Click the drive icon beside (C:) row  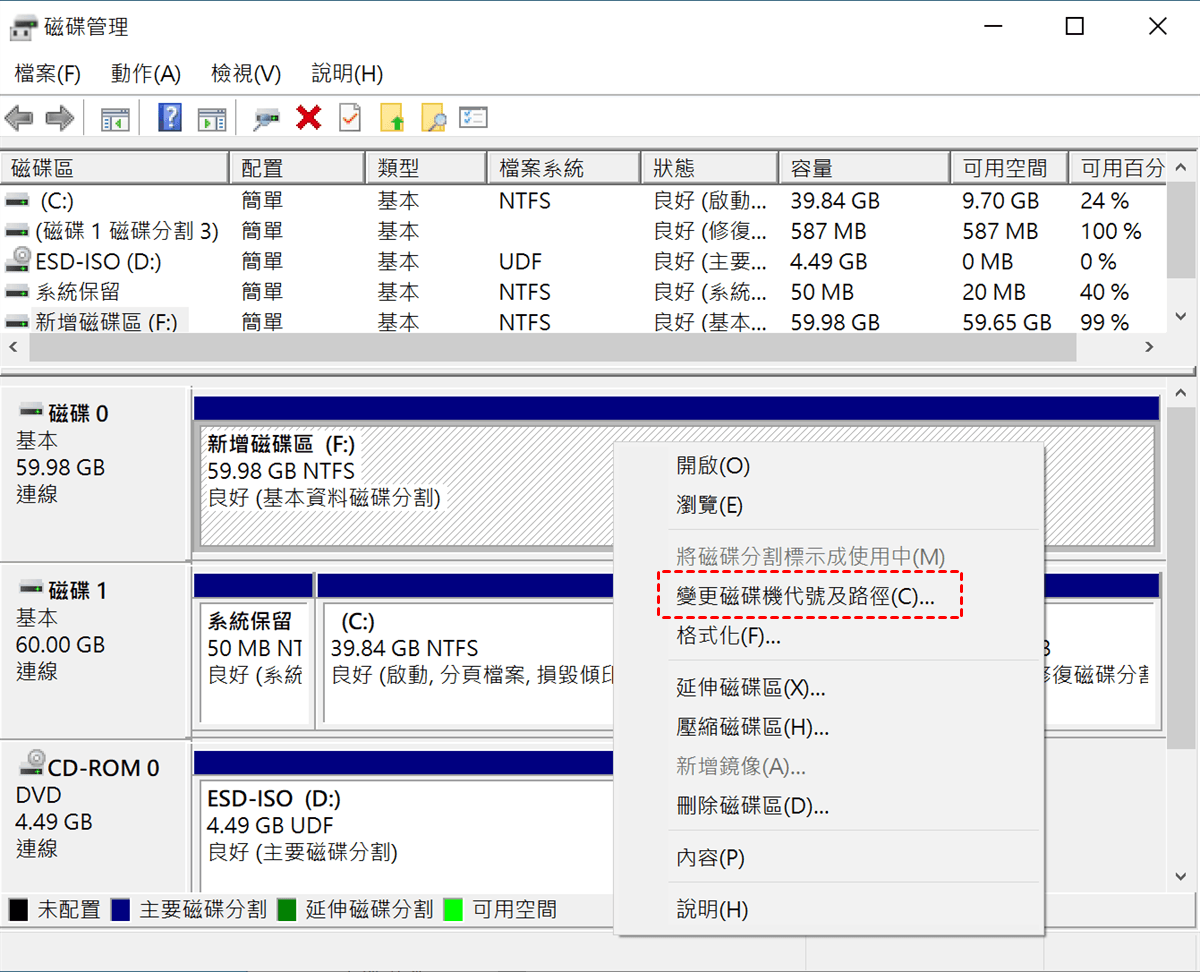(17, 201)
